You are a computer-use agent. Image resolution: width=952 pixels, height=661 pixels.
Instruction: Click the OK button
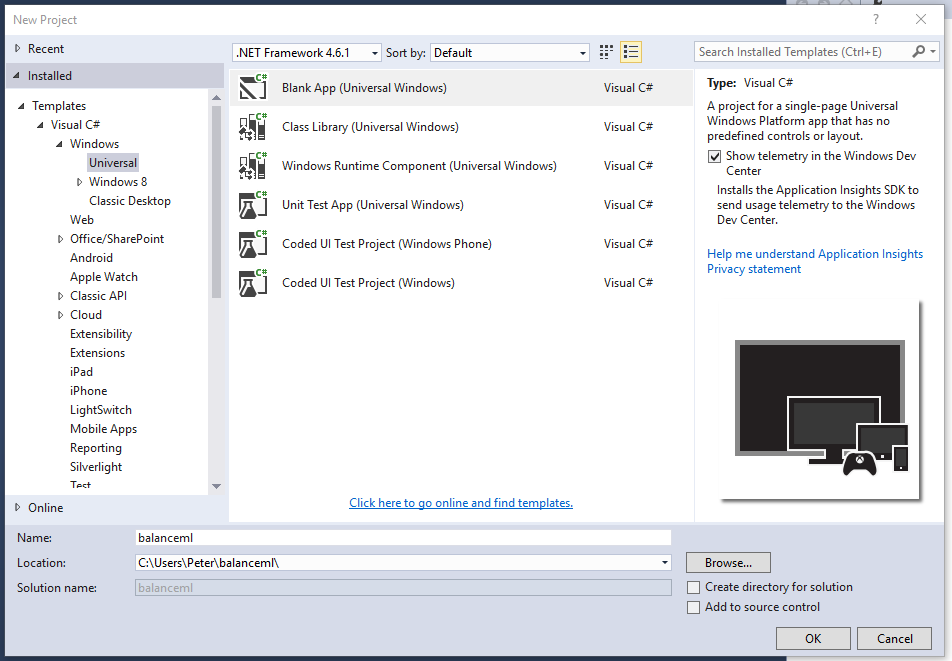[813, 639]
